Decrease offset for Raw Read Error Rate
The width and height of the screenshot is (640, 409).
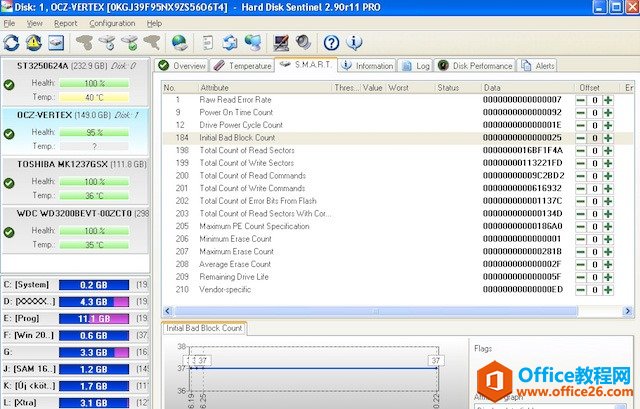tap(581, 100)
